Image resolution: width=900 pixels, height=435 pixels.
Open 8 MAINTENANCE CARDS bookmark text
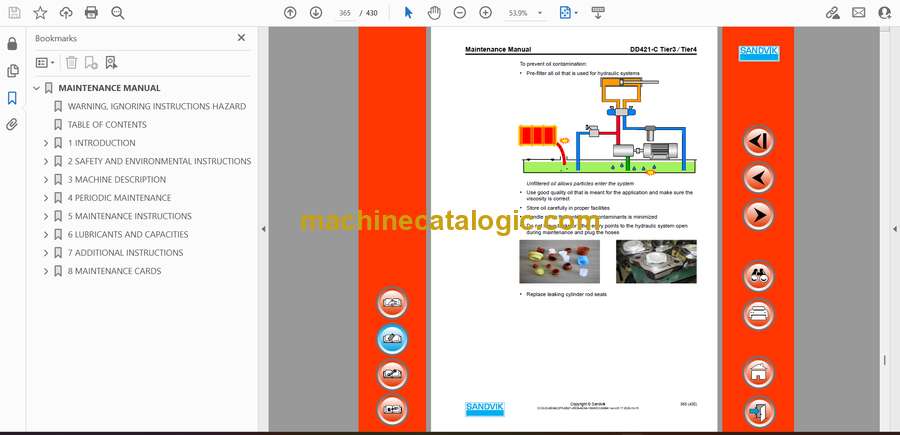114,271
